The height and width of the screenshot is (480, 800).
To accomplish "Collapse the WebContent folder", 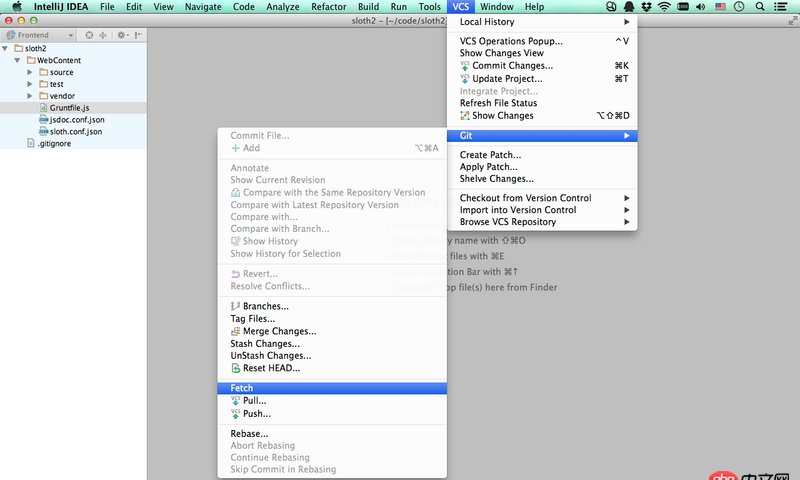I will [17, 60].
